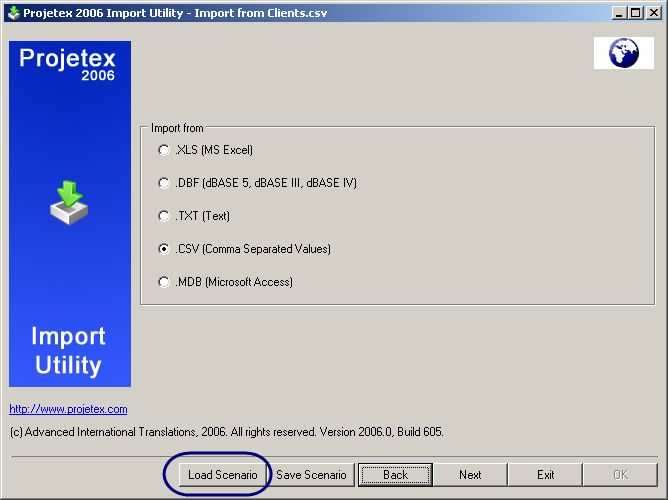Close the Import Utility window

tap(653, 12)
